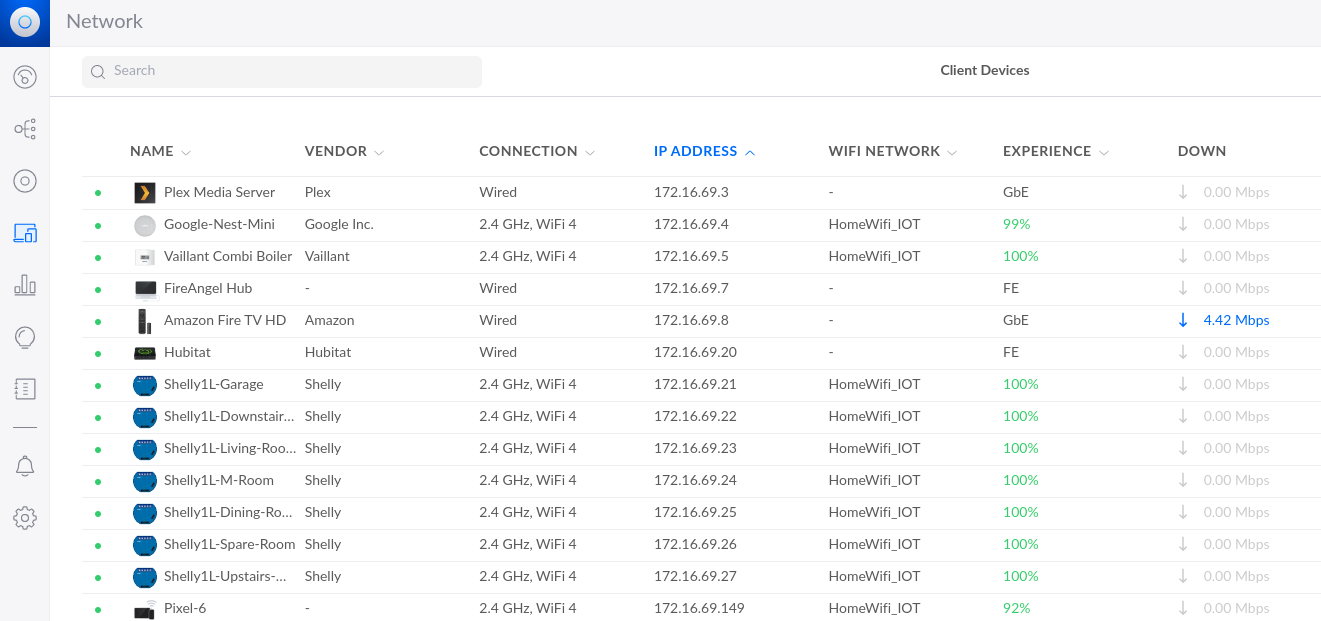Open the Notifications bell icon
This screenshot has height=621, width=1321.
[25, 466]
